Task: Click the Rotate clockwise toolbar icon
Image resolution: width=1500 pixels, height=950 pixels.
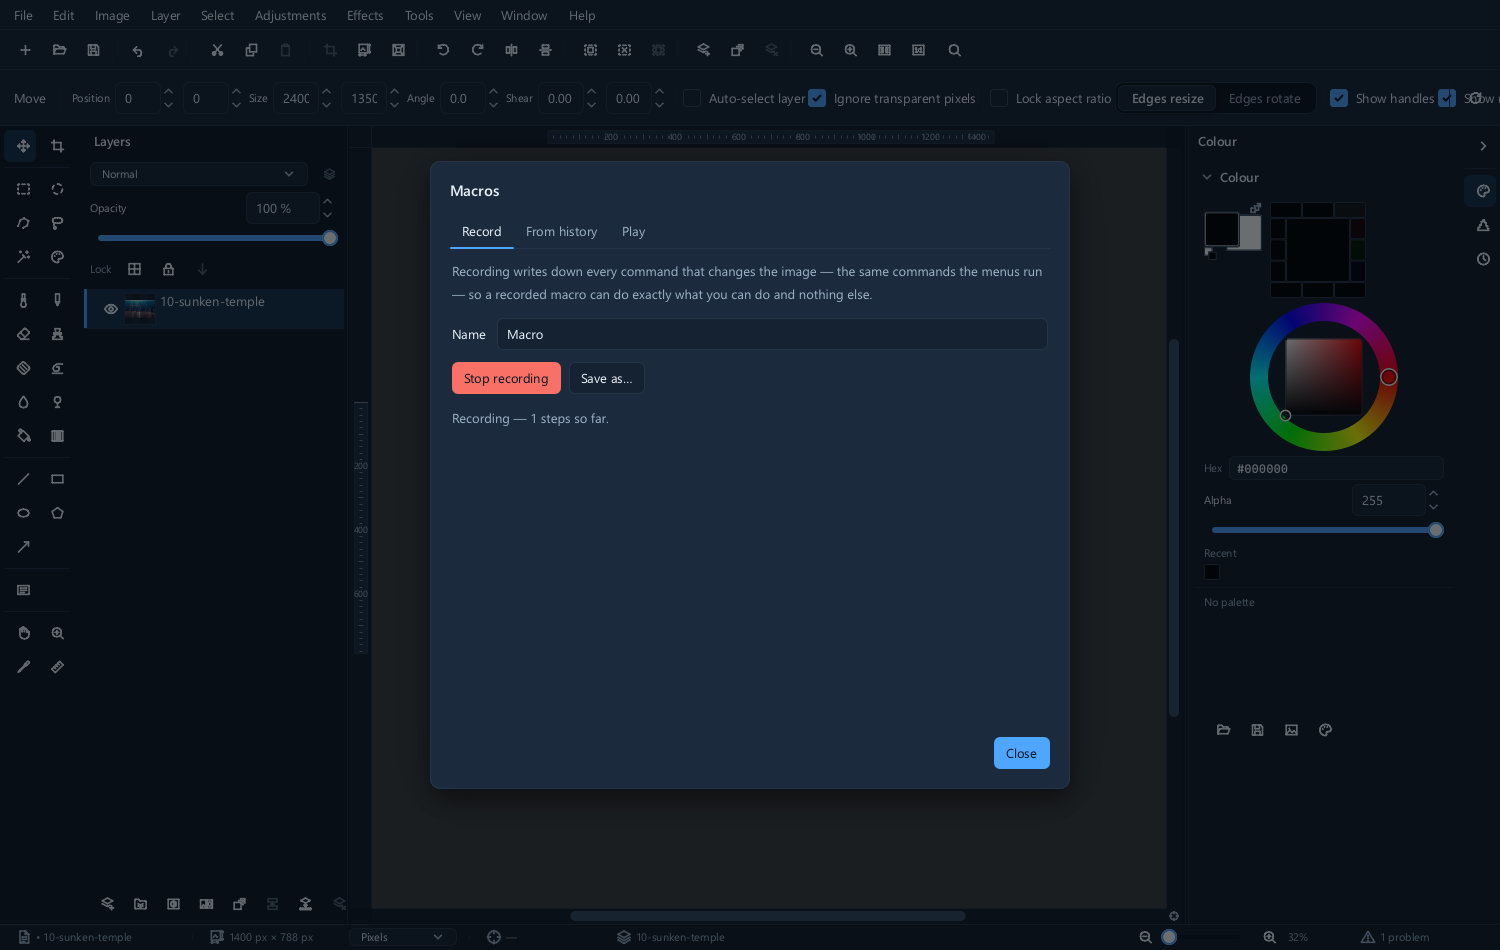Action: tap(477, 50)
